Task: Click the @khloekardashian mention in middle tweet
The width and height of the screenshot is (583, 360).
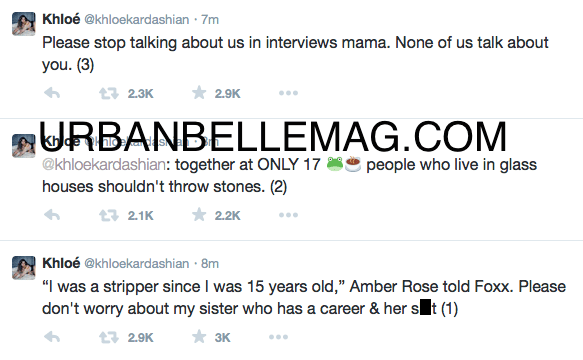Action: (x=104, y=165)
